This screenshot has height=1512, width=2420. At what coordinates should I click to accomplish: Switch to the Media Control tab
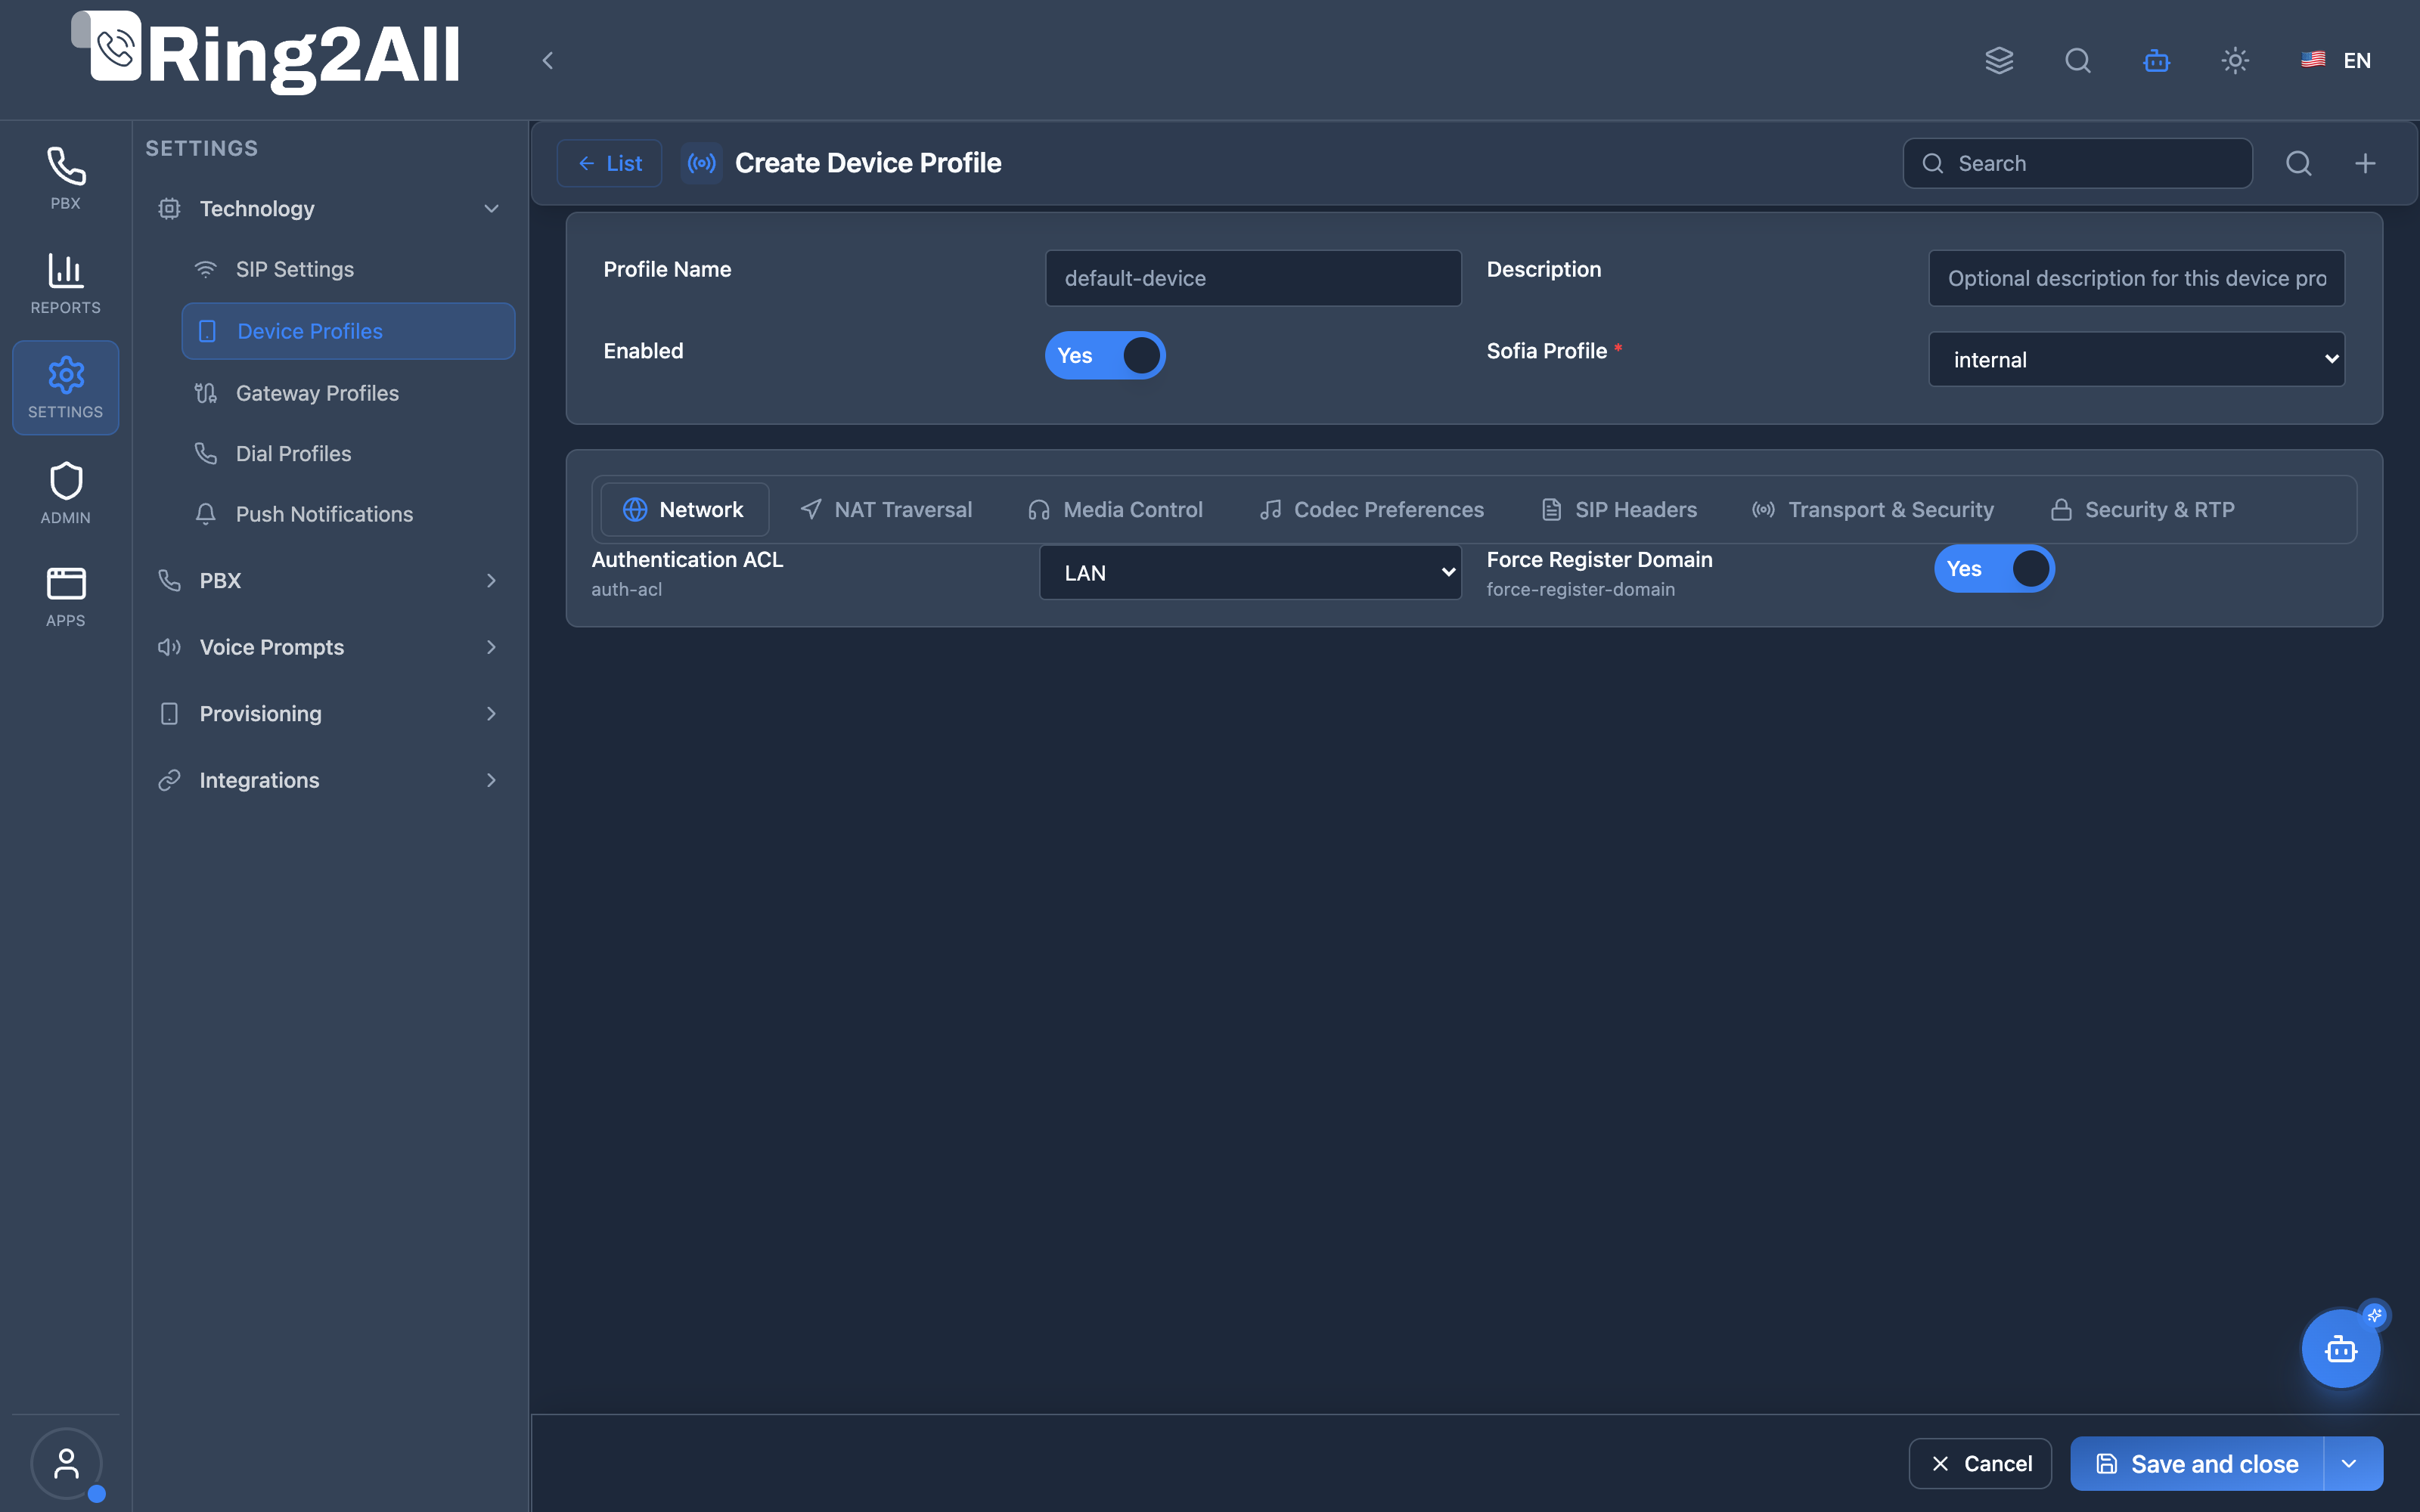pos(1115,509)
